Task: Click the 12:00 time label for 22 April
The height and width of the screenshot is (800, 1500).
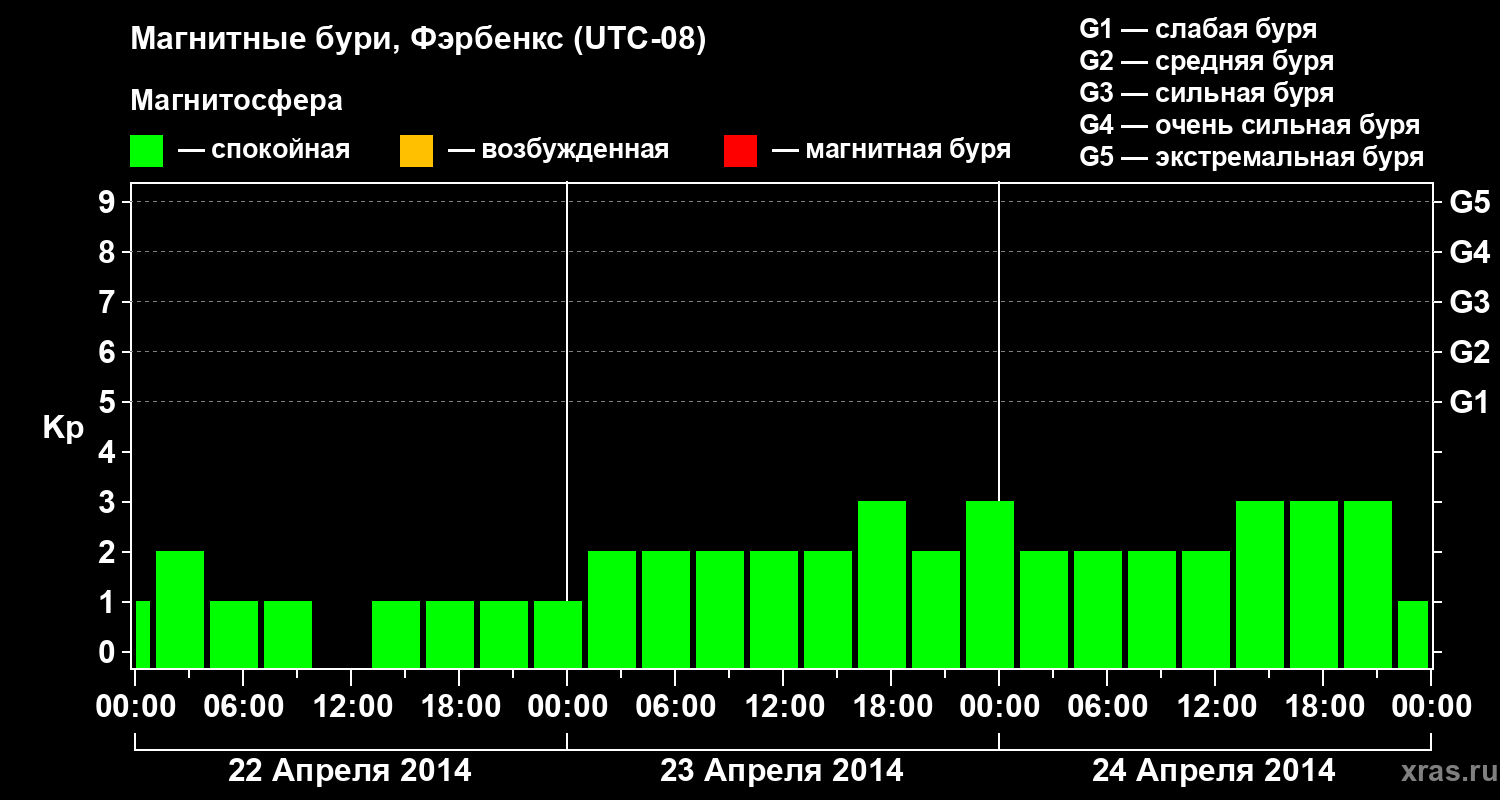Action: coord(351,707)
